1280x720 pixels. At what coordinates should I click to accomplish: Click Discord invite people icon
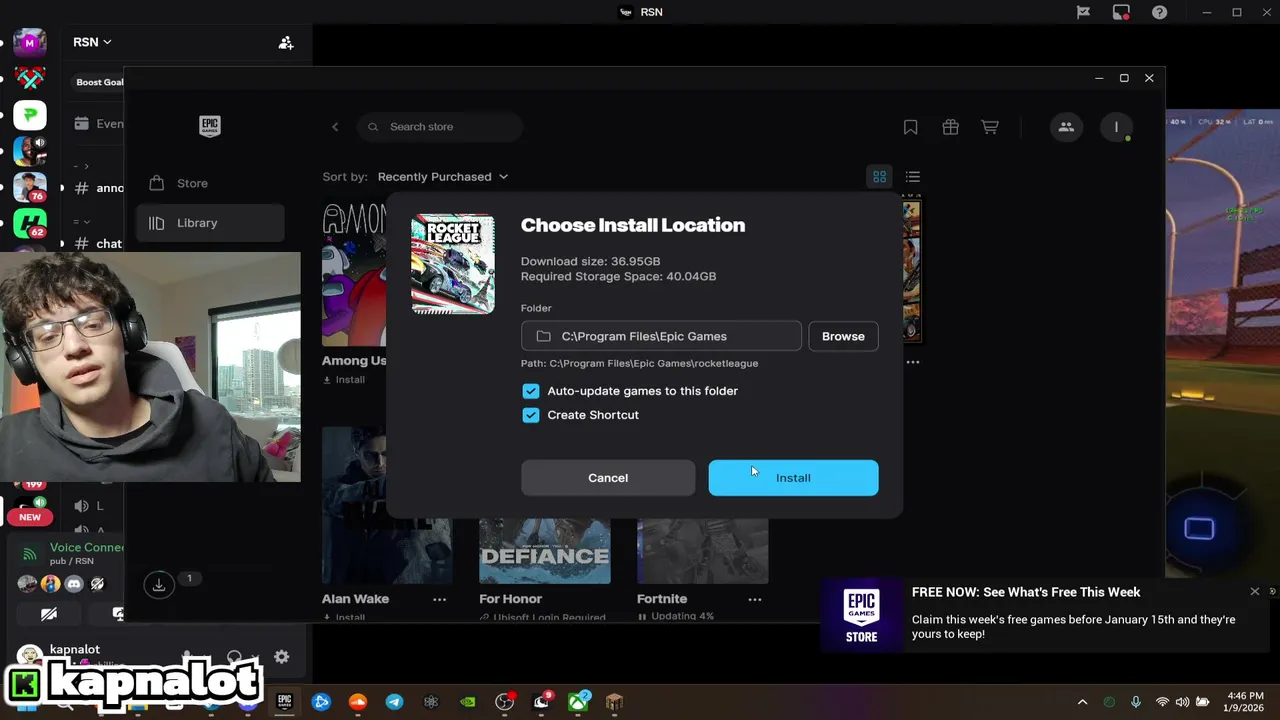click(286, 43)
